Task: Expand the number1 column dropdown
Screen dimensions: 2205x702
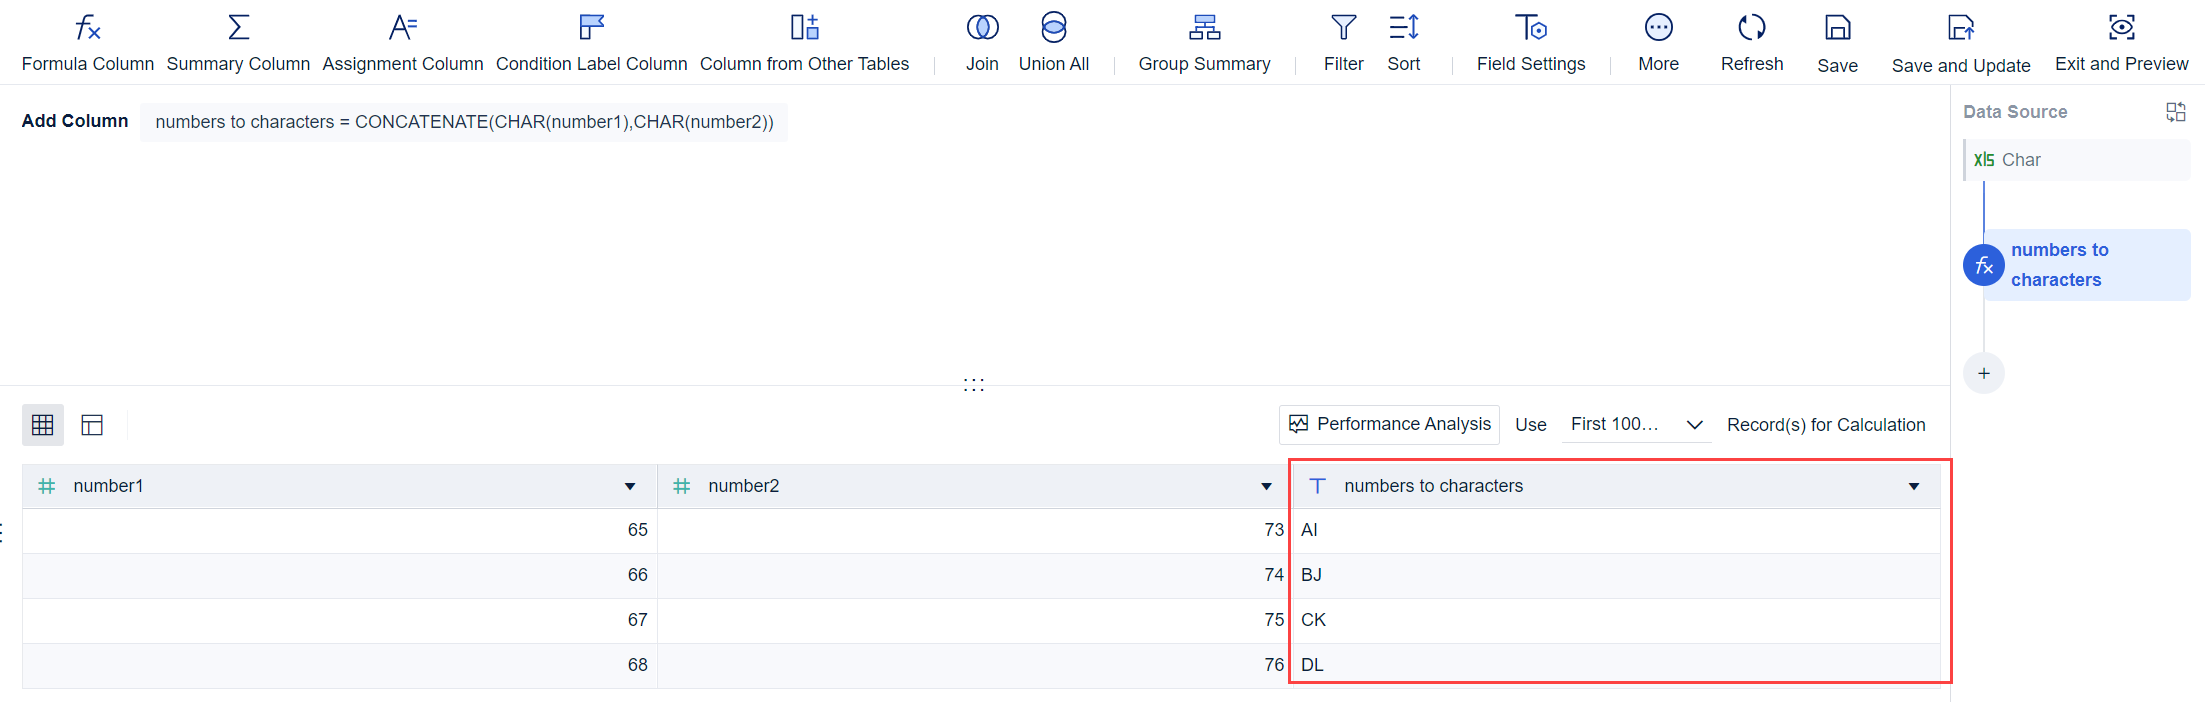Action: coord(630,487)
